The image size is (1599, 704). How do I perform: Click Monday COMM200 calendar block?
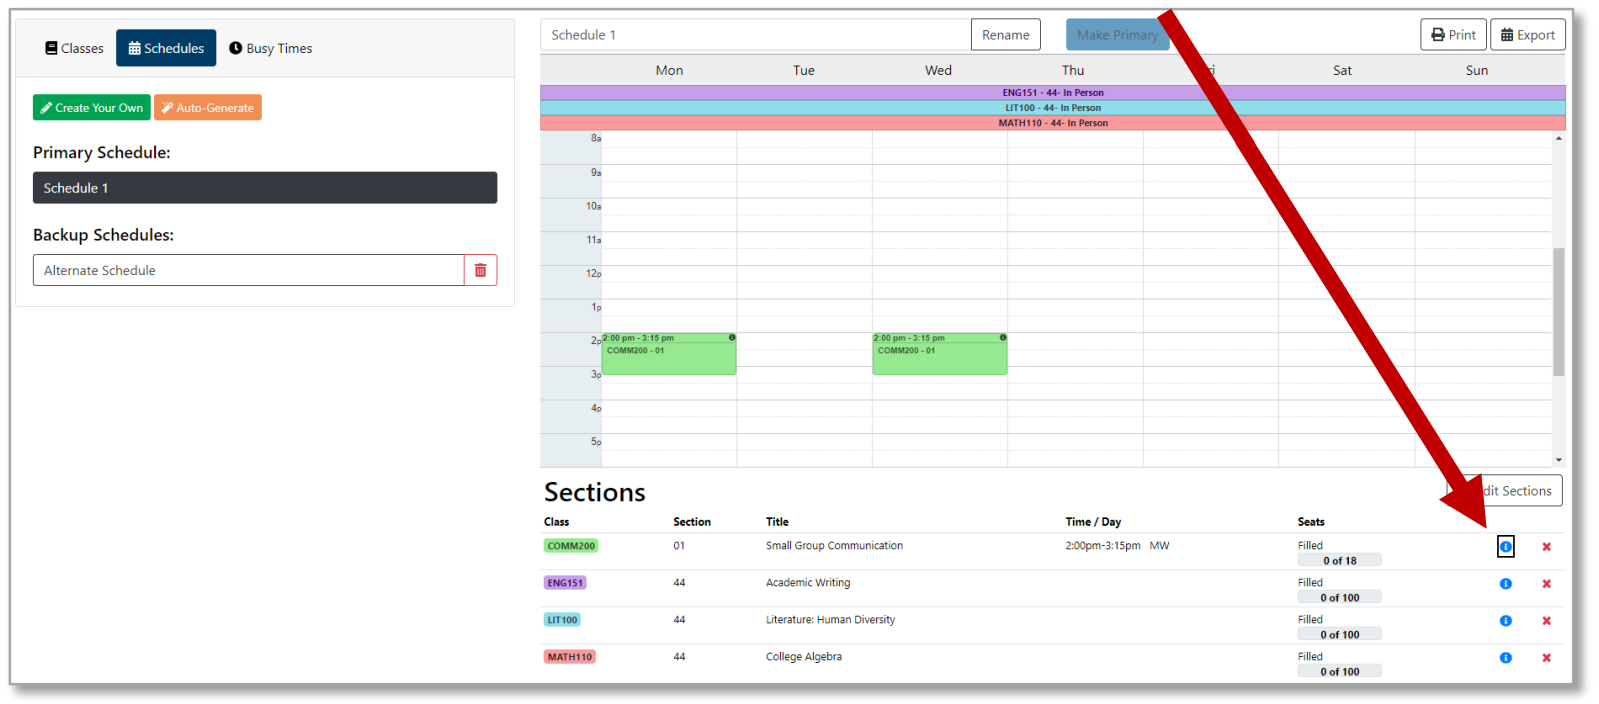[668, 356]
